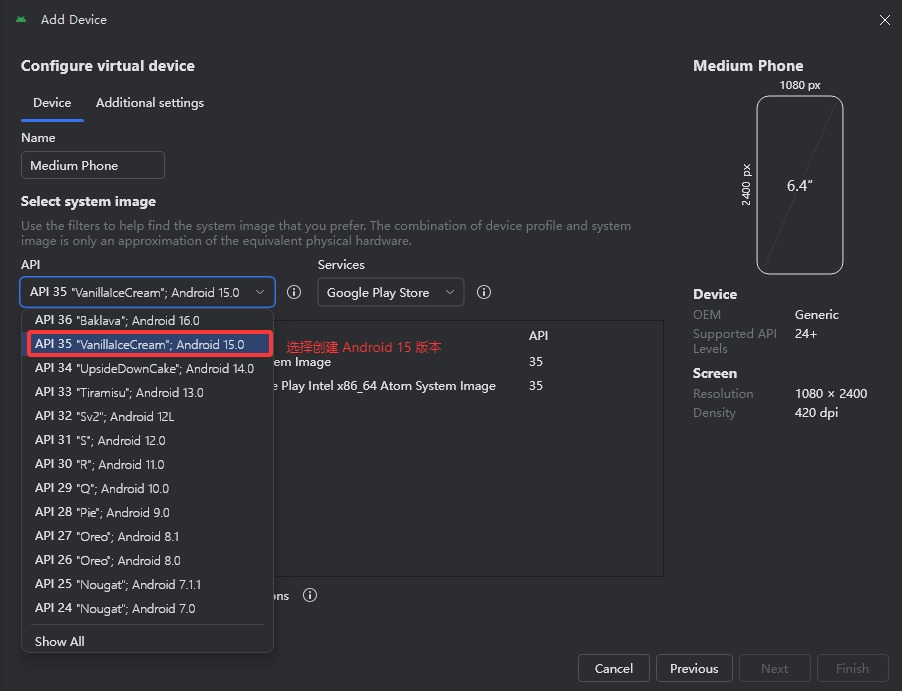
Task: Select API 34 UpsideDownCake Android 14.0
Action: [147, 368]
